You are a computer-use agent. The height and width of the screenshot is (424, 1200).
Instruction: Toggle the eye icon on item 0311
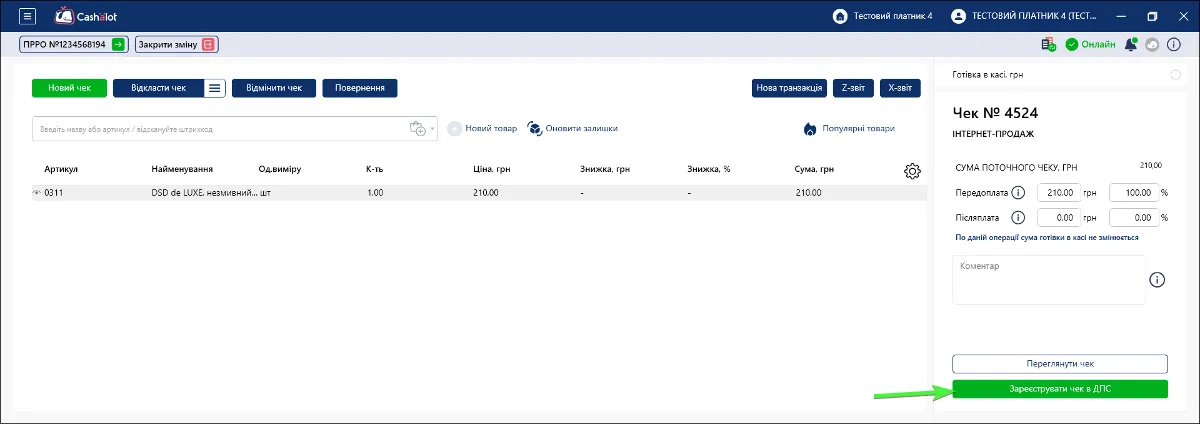(37, 192)
